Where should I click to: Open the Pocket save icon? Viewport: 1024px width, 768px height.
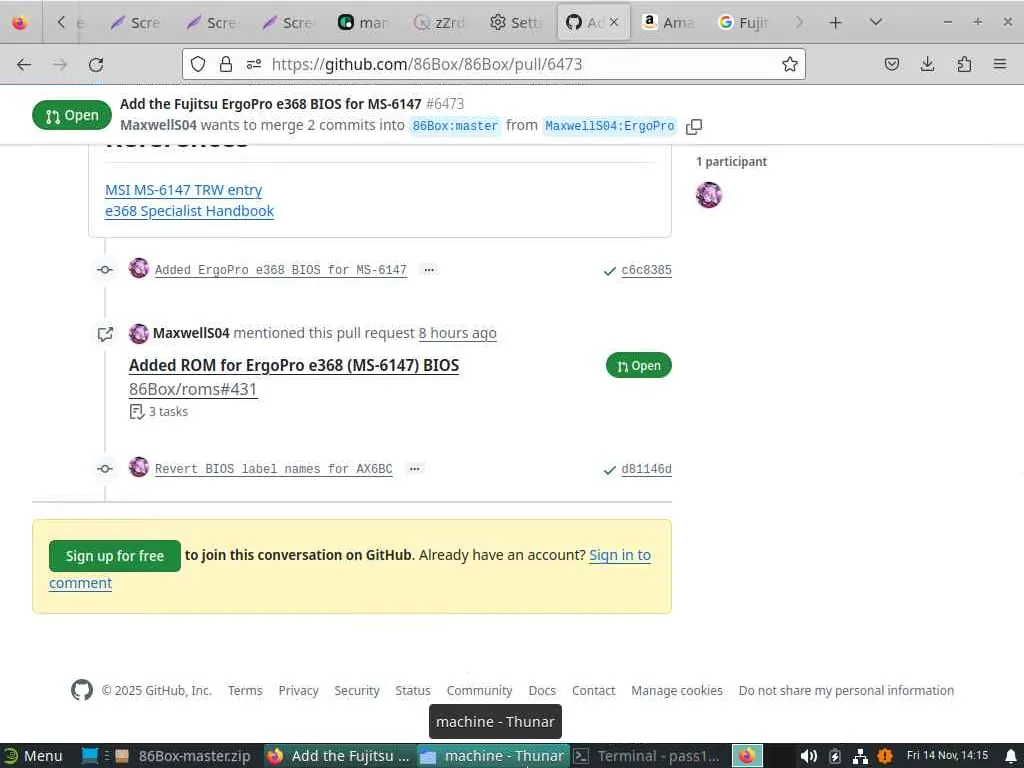pyautogui.click(x=891, y=64)
